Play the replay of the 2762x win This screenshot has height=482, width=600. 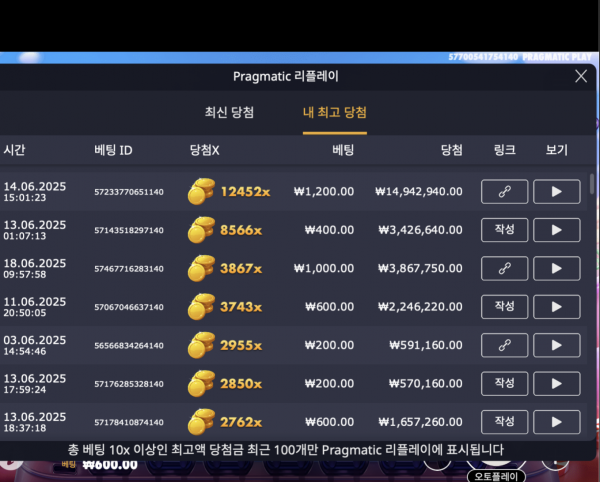tap(557, 422)
